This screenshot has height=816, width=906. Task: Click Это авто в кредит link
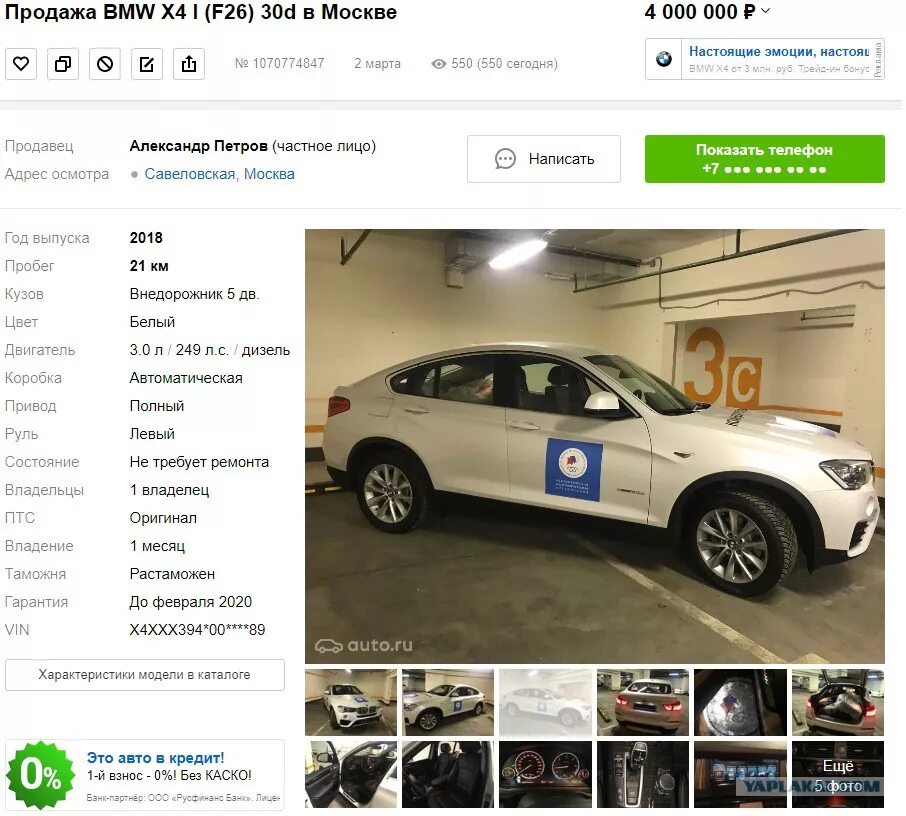click(155, 758)
